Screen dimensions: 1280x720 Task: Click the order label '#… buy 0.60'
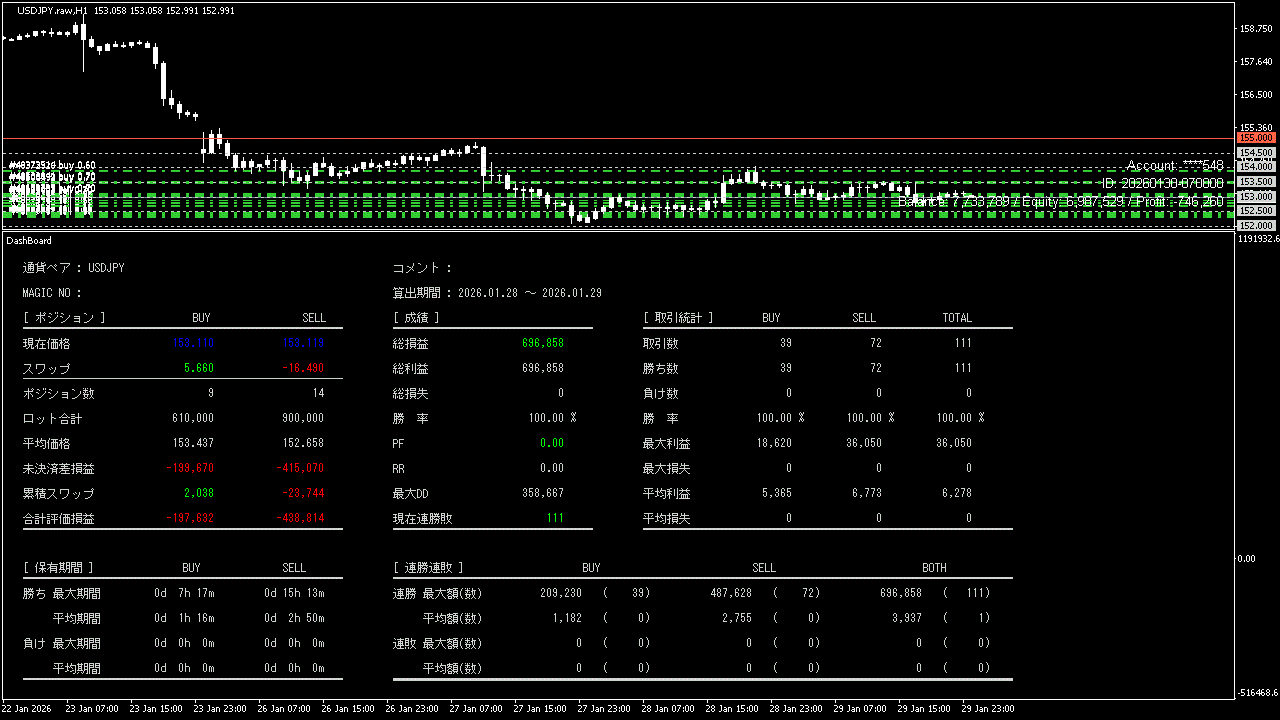[x=52, y=165]
